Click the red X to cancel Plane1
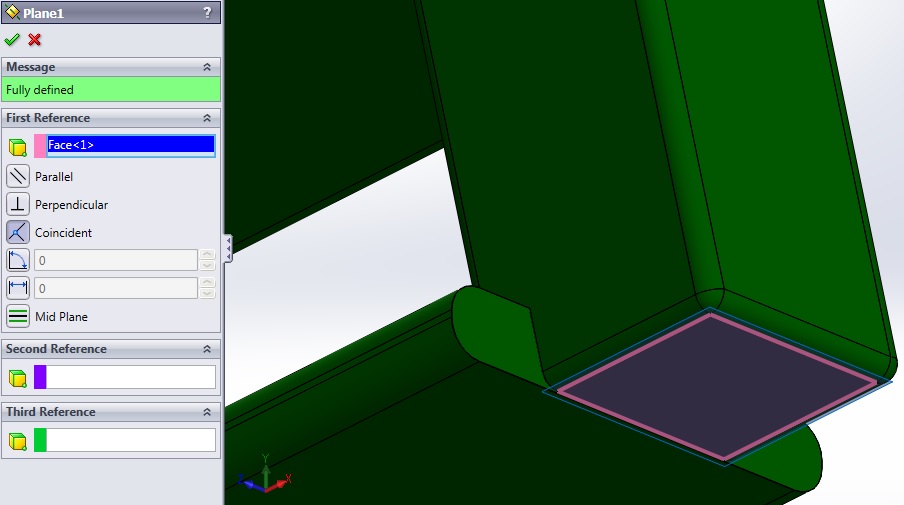The width and height of the screenshot is (904, 505). pos(35,40)
